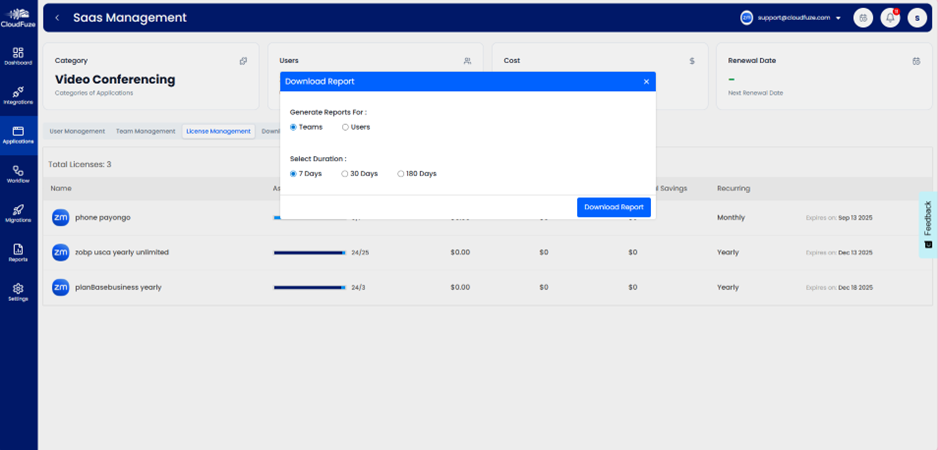The height and width of the screenshot is (450, 940).
Task: Click the Download Report button
Action: tap(613, 207)
